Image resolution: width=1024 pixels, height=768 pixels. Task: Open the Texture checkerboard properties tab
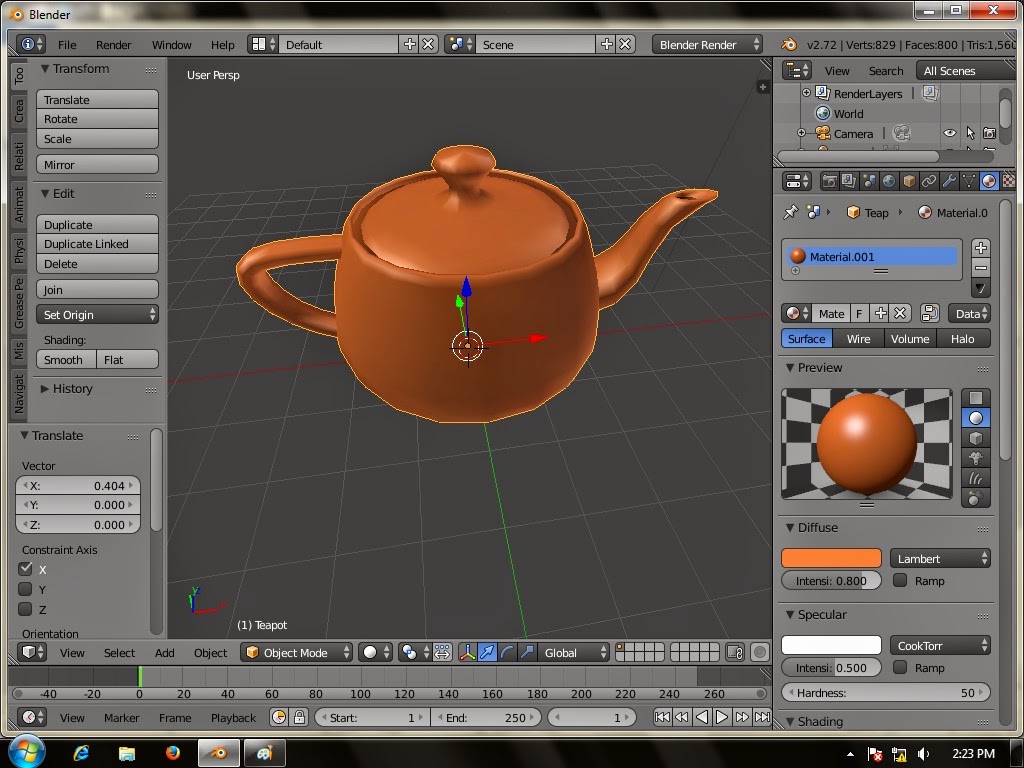point(1009,181)
